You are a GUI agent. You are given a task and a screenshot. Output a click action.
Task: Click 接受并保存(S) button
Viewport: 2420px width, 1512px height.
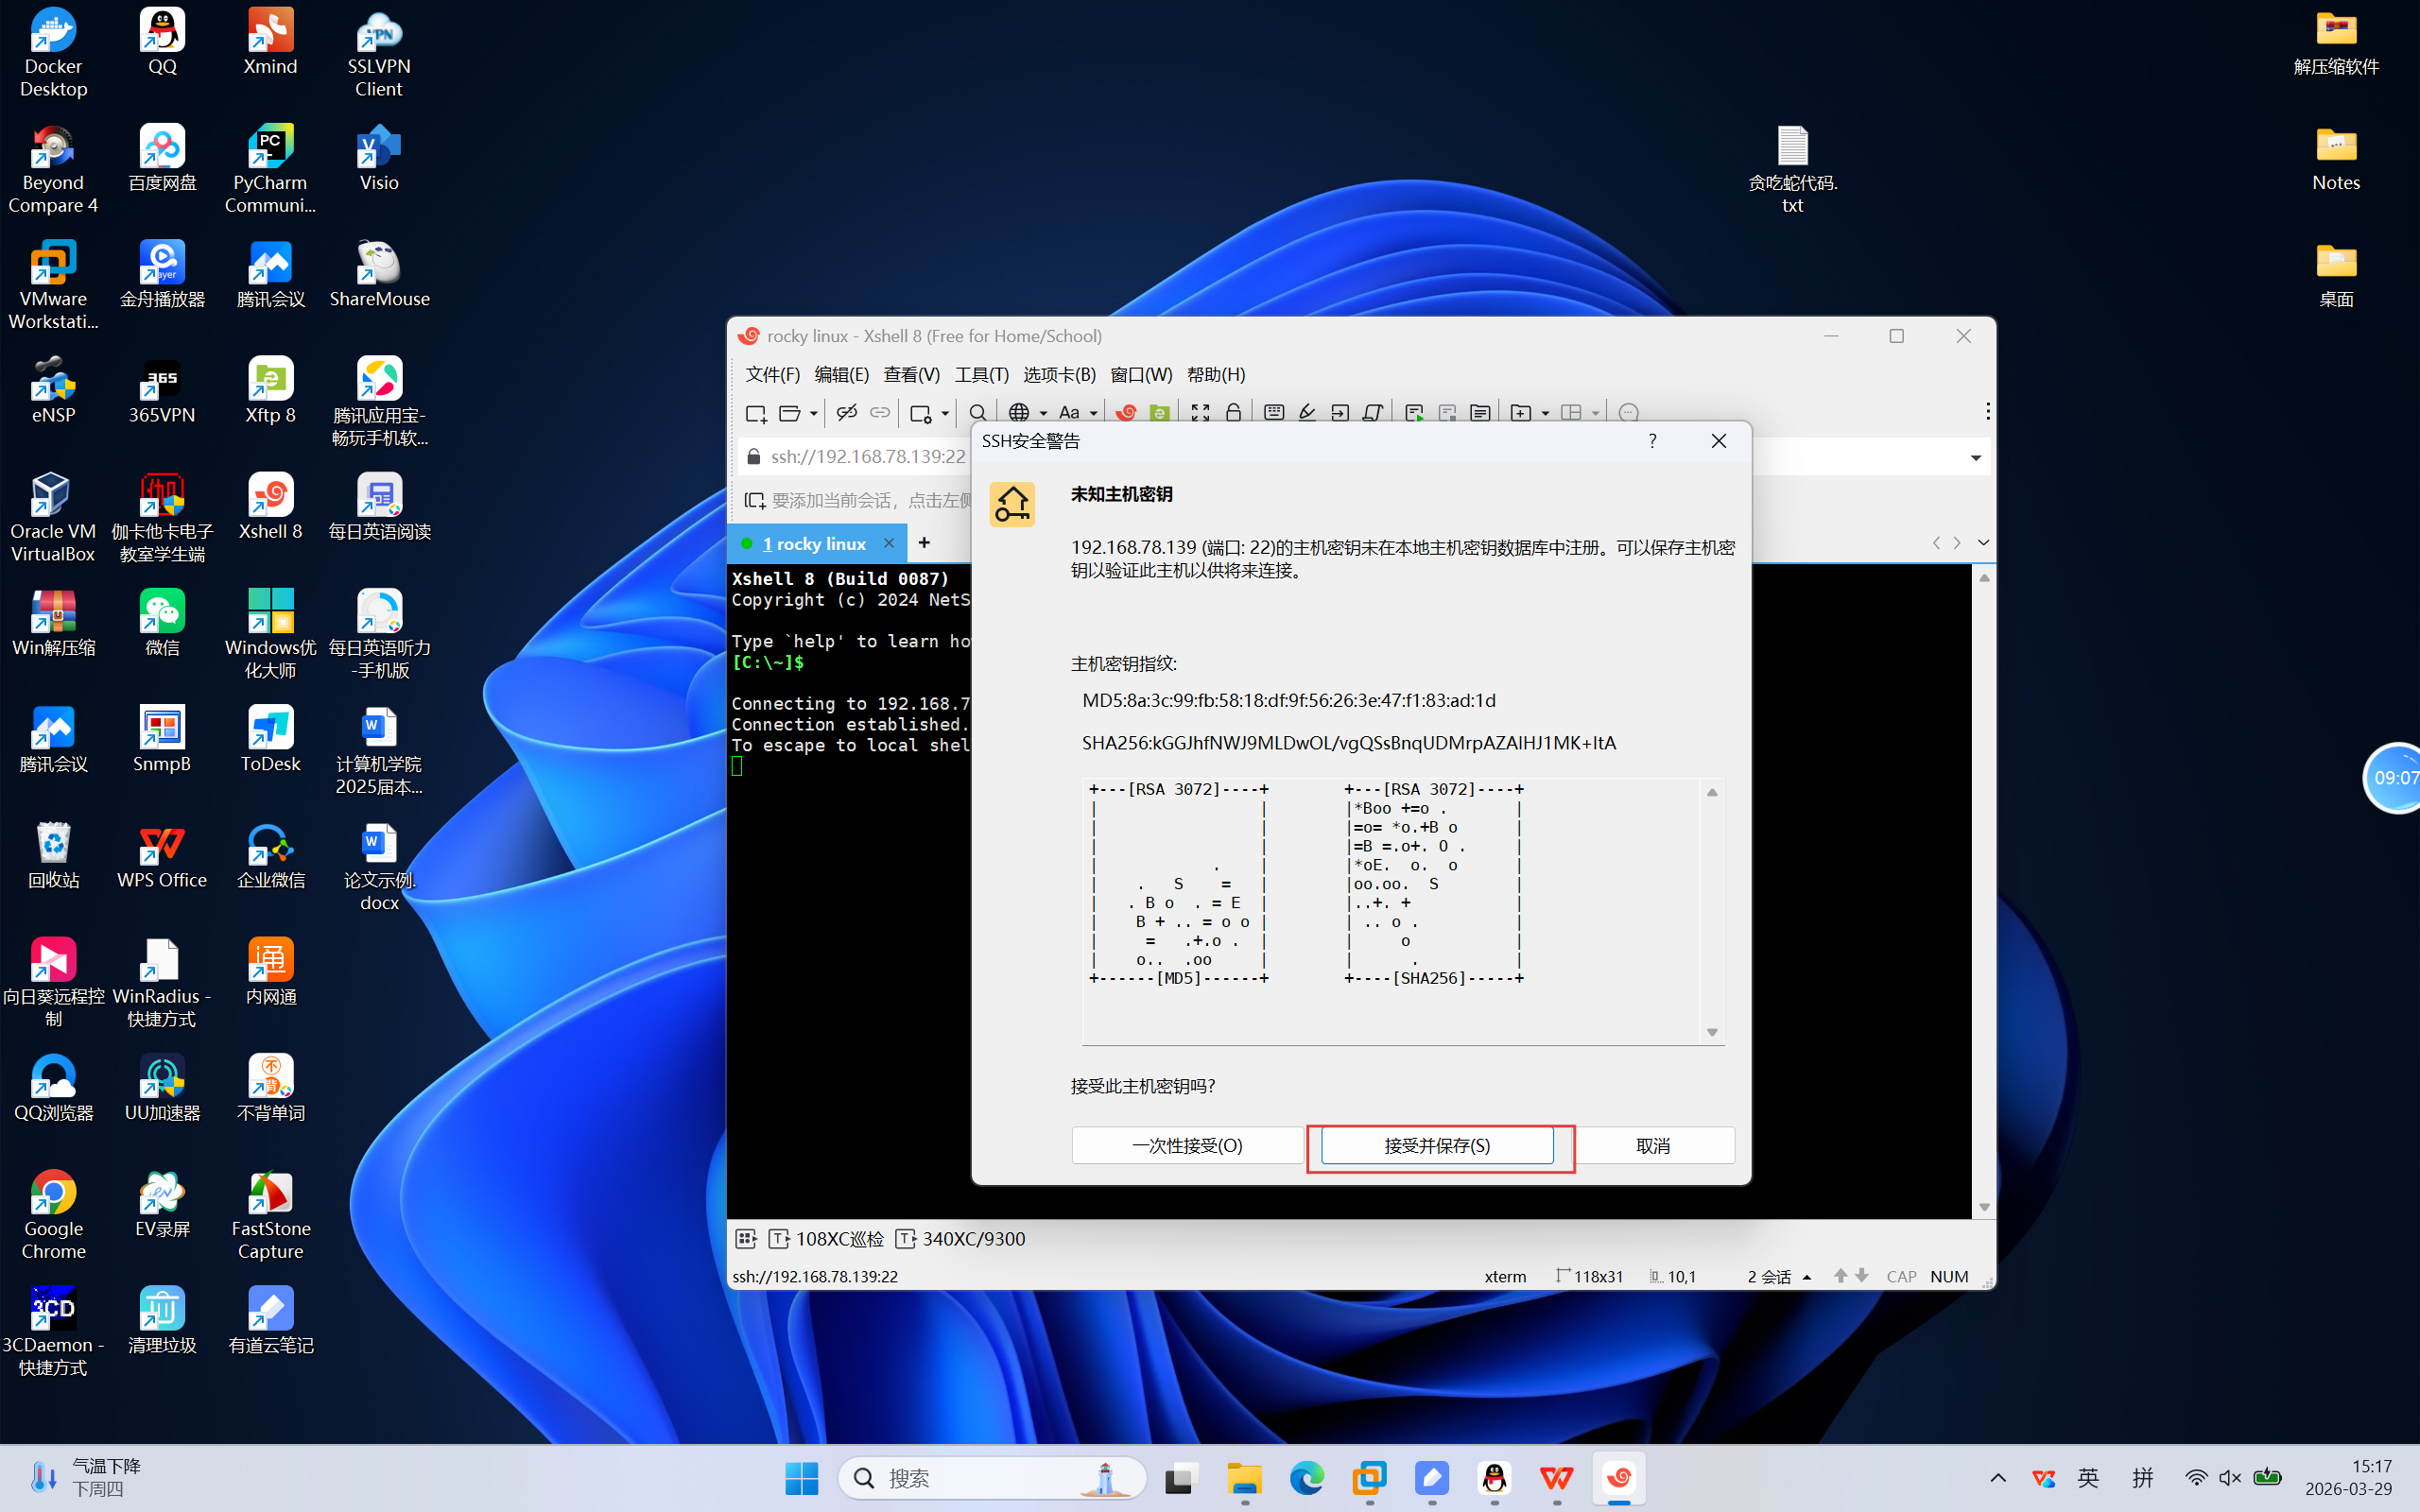point(1436,1145)
